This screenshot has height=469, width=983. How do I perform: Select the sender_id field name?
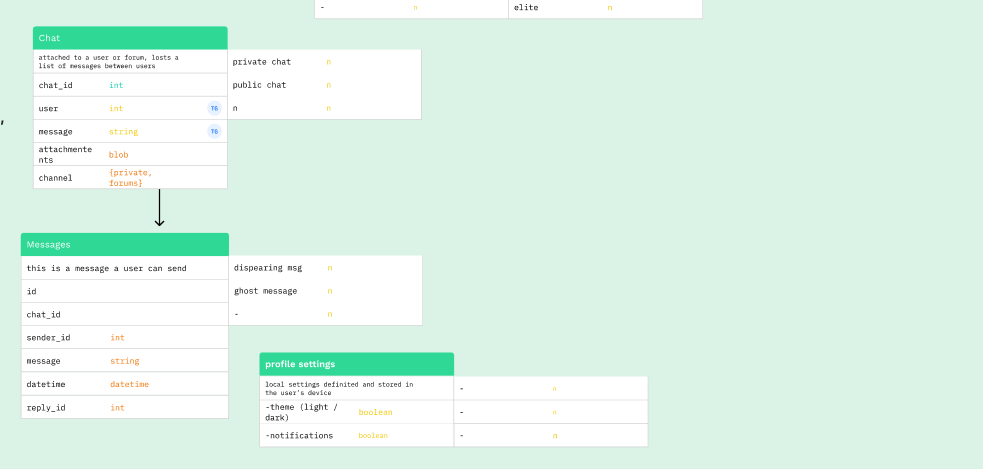coord(48,338)
